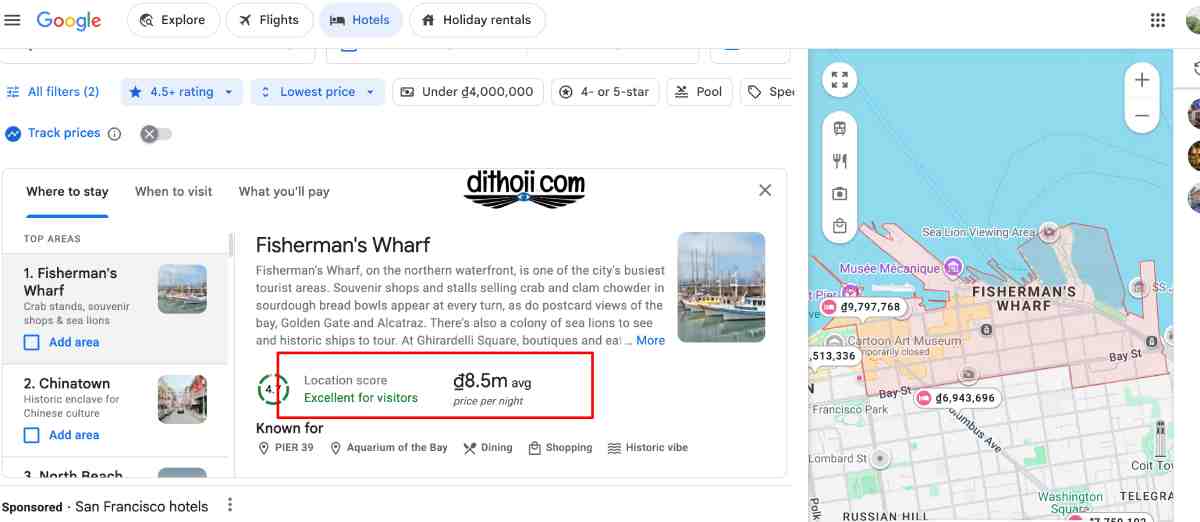Click the Track prices trend icon
The width and height of the screenshot is (1200, 522).
click(13, 134)
